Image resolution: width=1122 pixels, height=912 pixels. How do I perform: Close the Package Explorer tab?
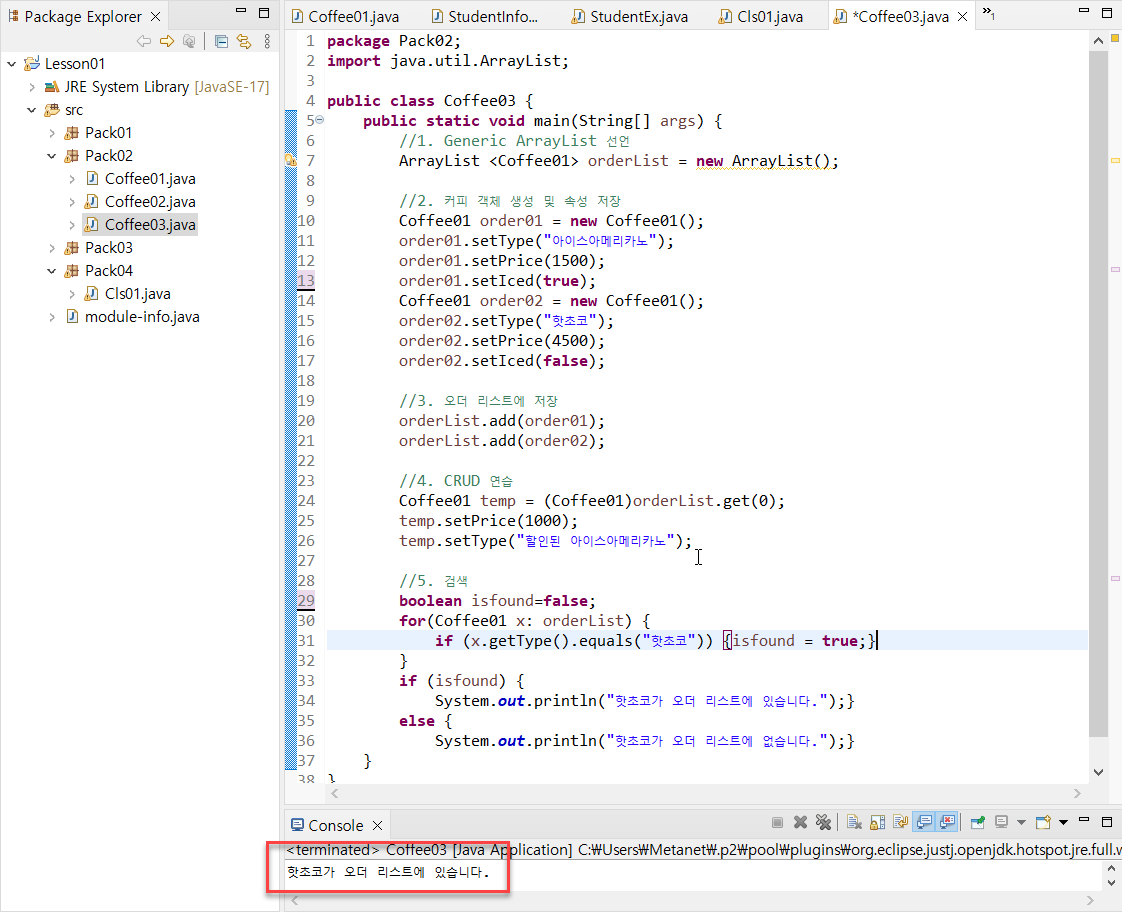point(155,16)
